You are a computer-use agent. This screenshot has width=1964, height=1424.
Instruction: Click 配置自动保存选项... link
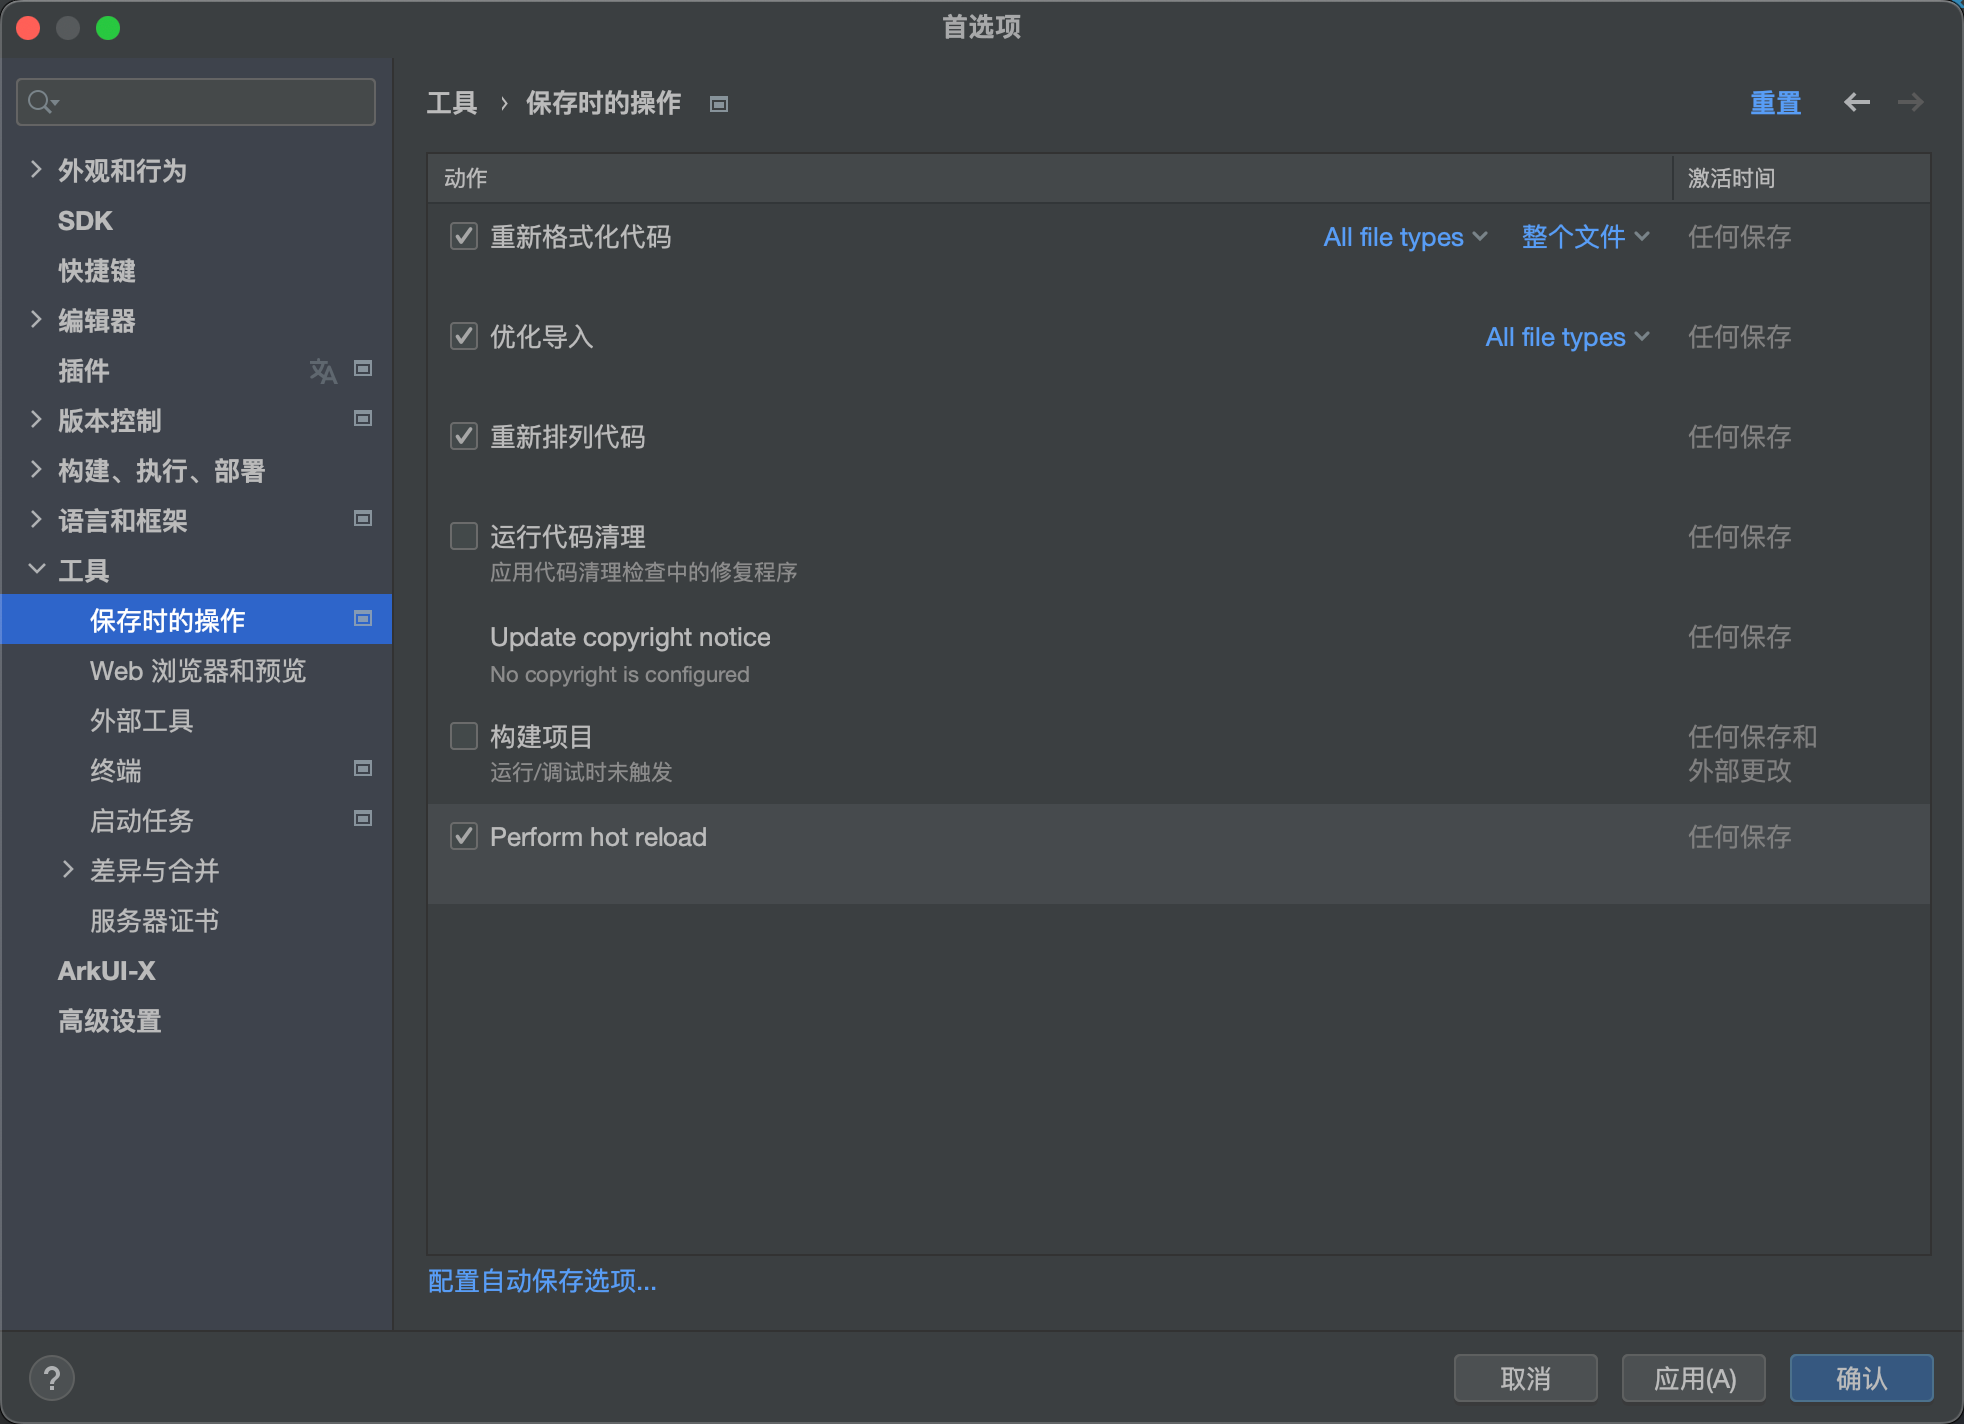(542, 1281)
